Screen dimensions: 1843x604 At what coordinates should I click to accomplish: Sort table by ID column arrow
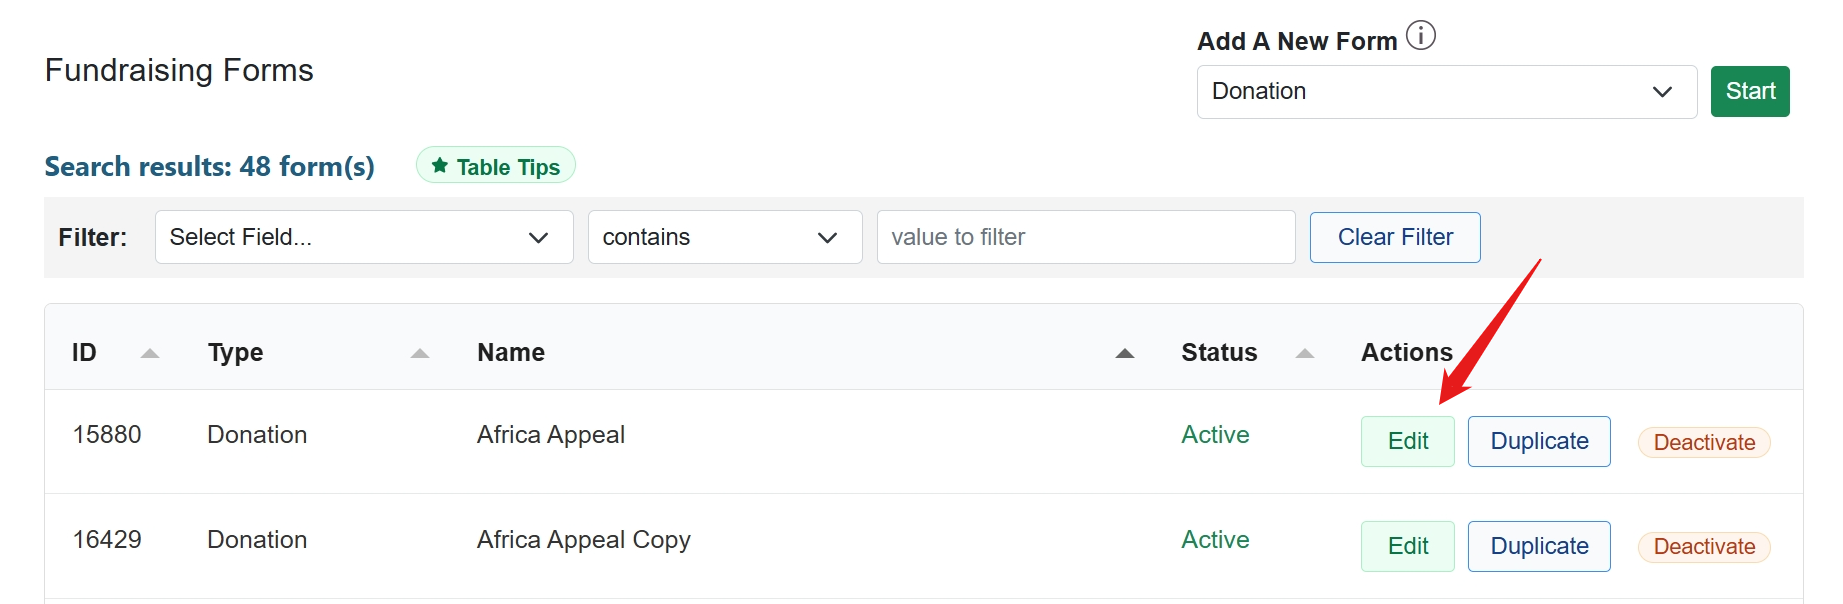point(150,353)
